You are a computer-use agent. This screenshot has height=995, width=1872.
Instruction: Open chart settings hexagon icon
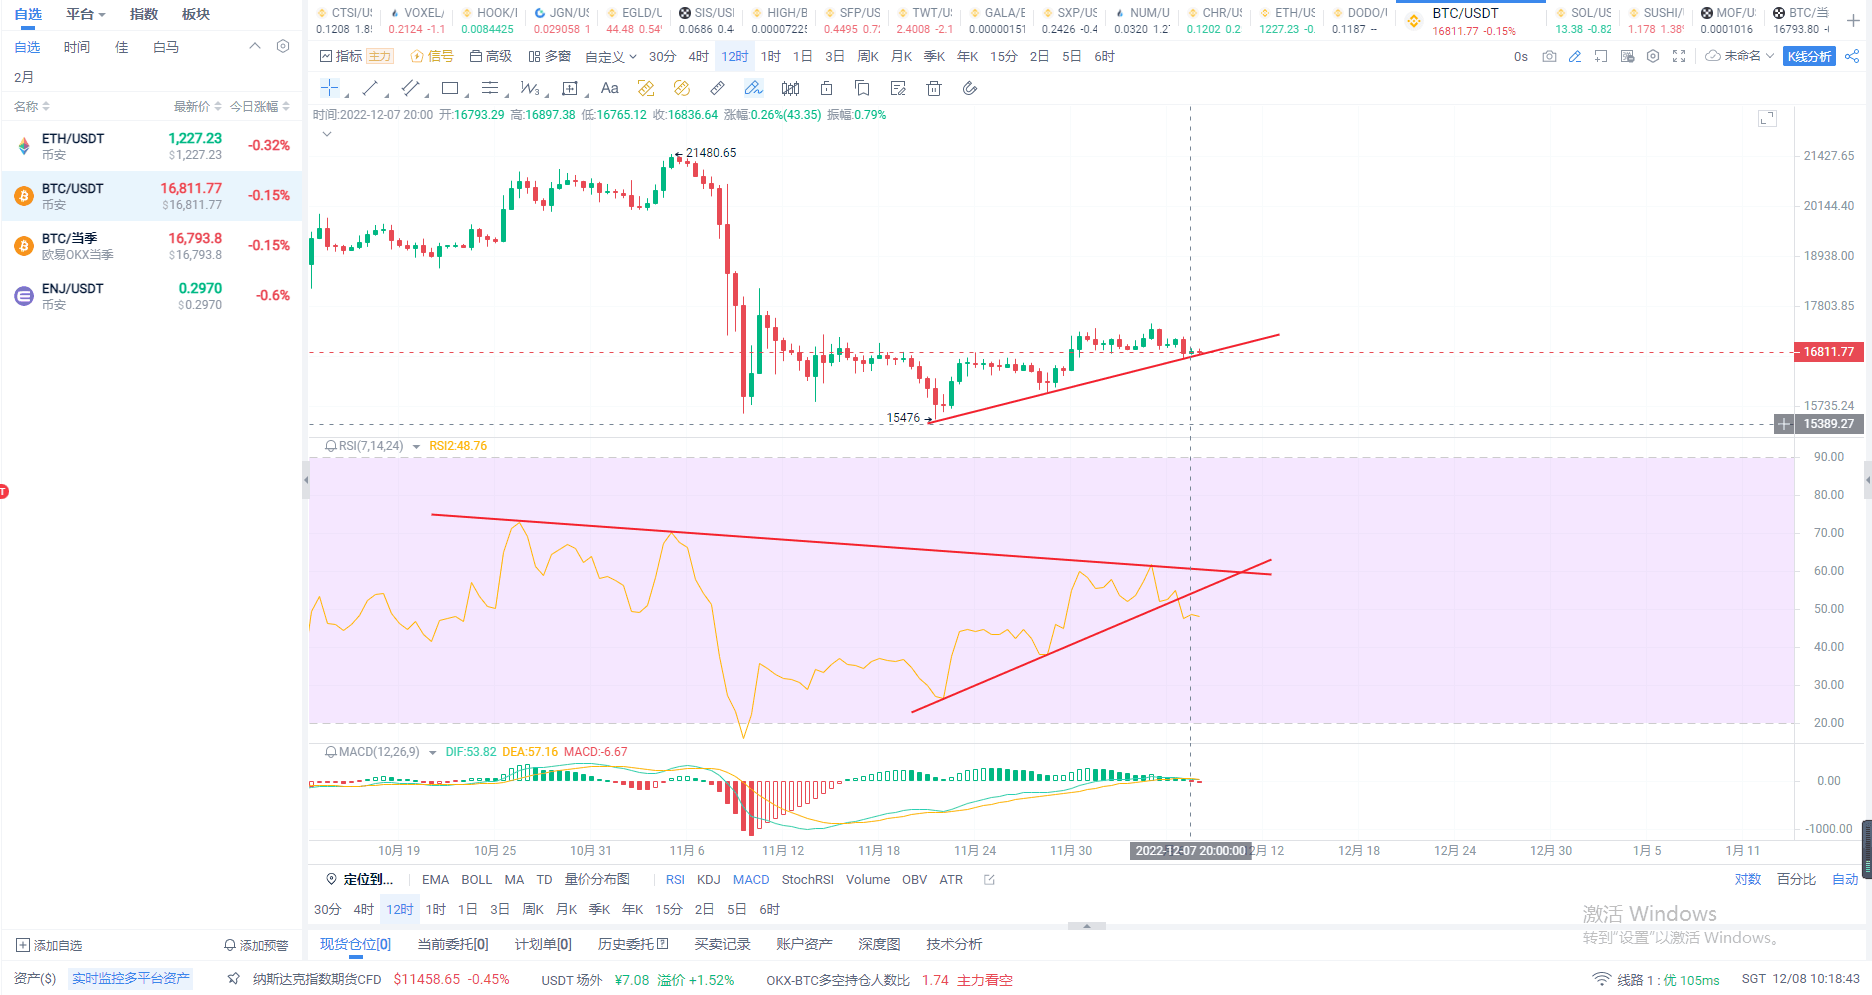(1653, 56)
